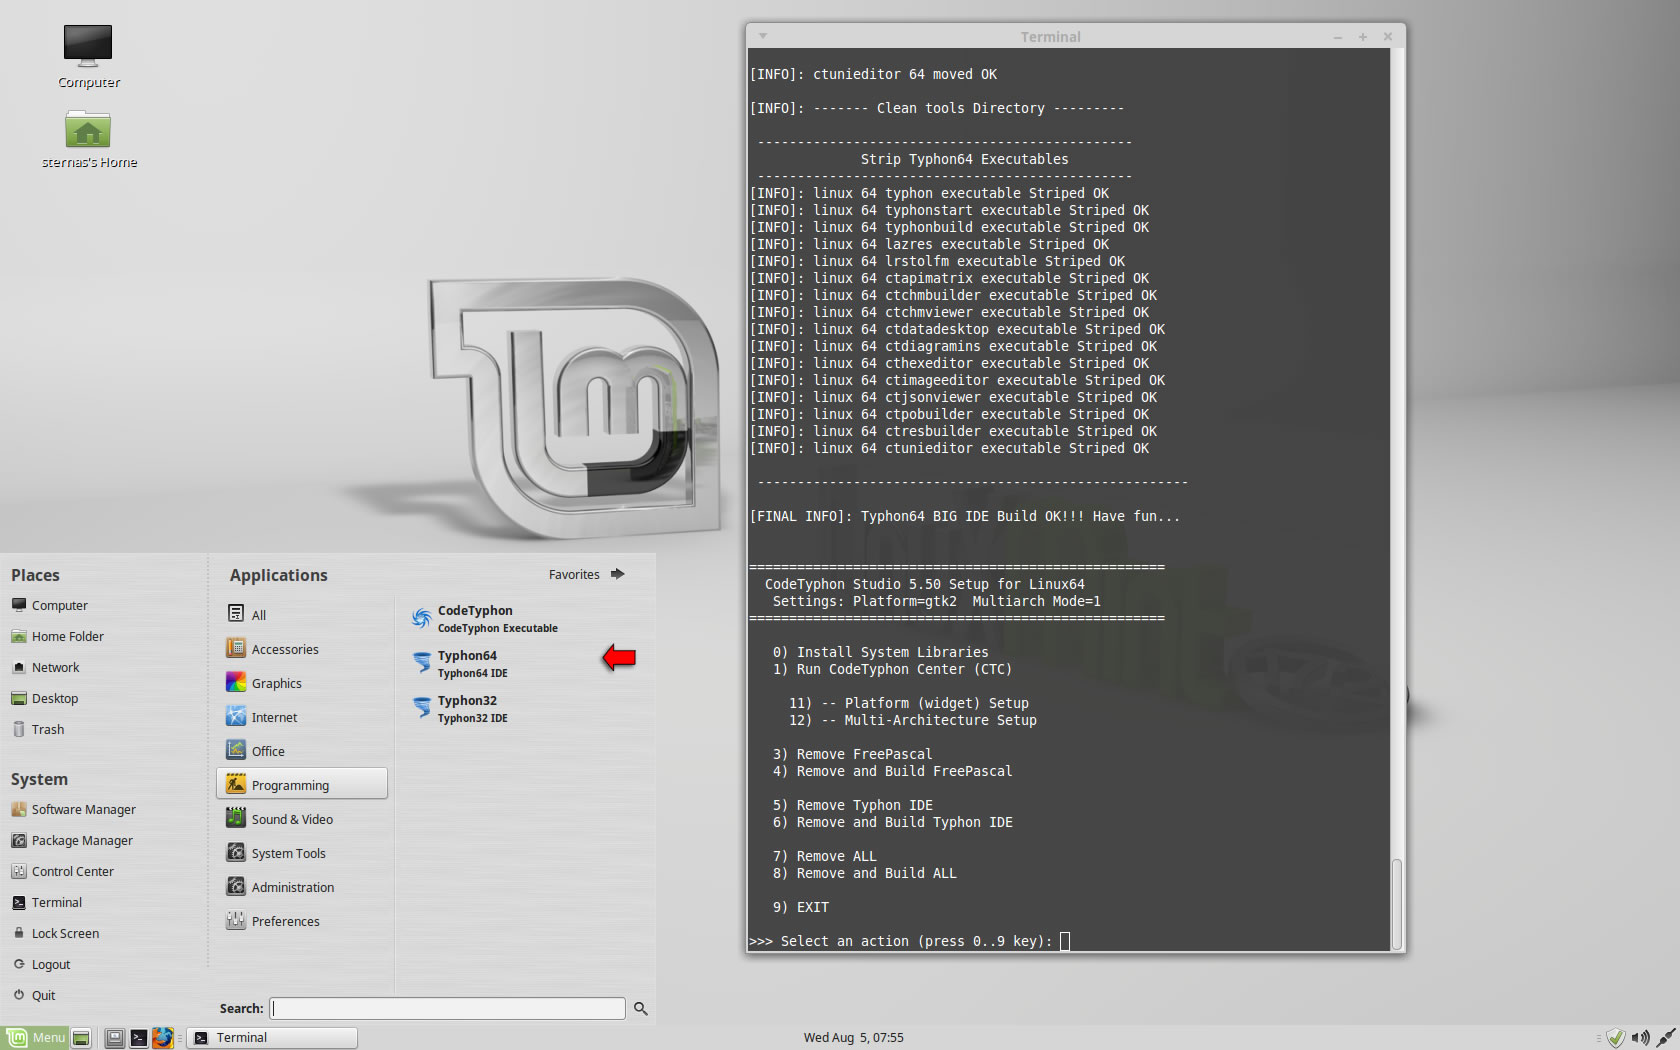Image resolution: width=1680 pixels, height=1050 pixels.
Task: Choose Lock Screen in the menu
Action: click(56, 933)
